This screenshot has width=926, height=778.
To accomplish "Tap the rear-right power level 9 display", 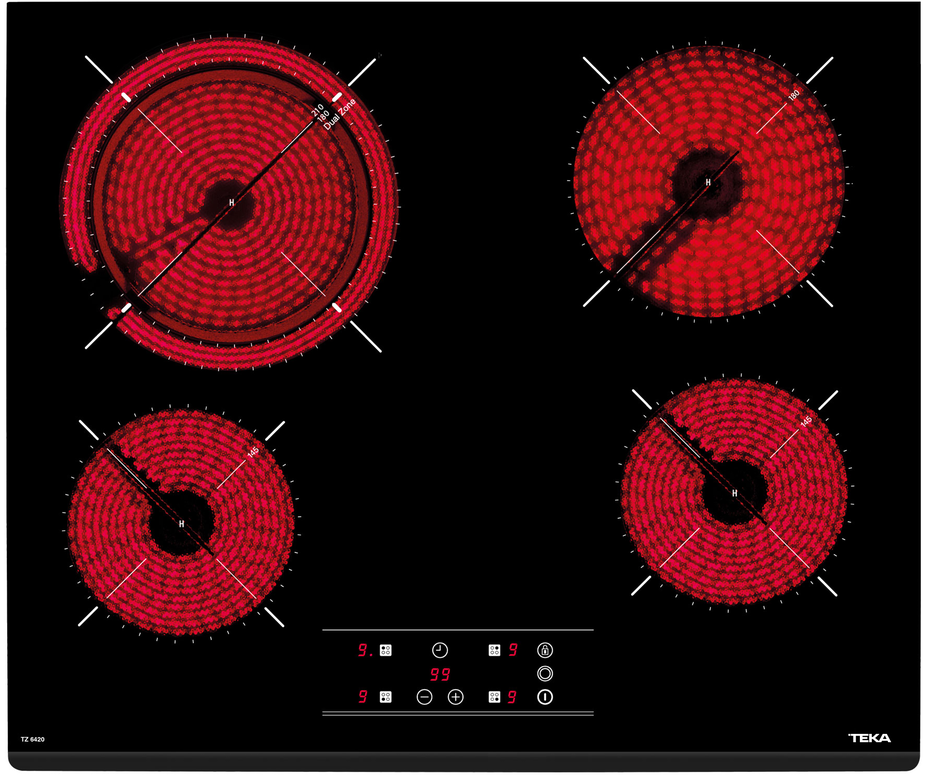I will (513, 650).
